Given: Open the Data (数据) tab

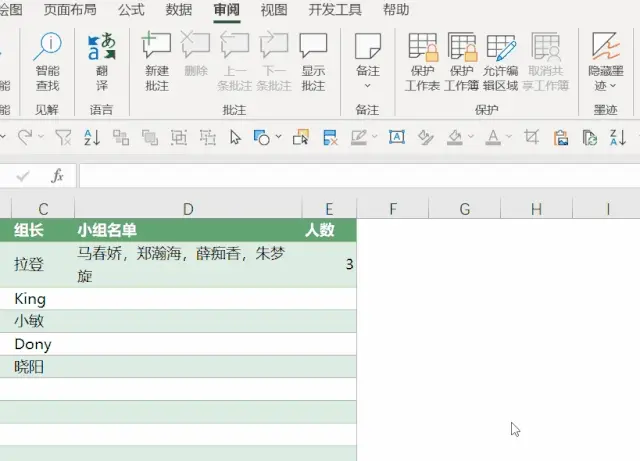Looking at the screenshot, I should (179, 9).
